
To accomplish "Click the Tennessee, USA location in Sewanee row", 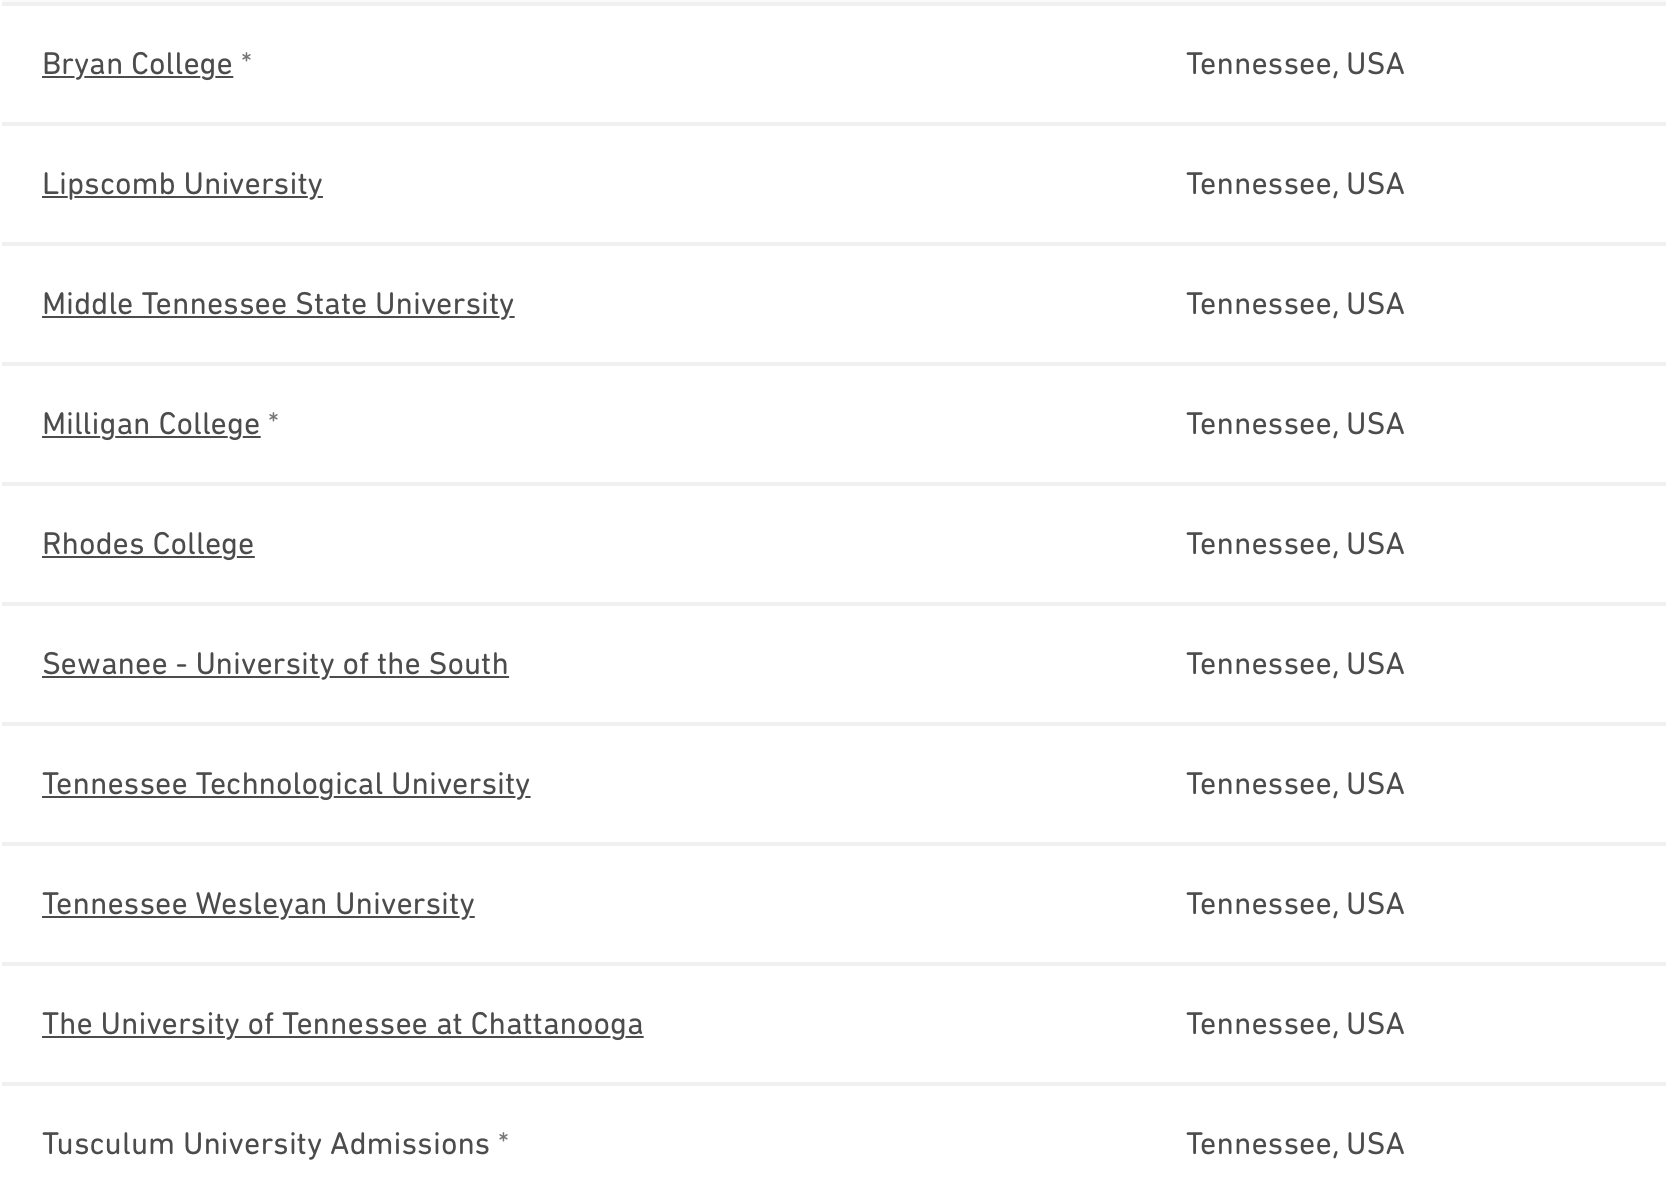I will (1295, 664).
